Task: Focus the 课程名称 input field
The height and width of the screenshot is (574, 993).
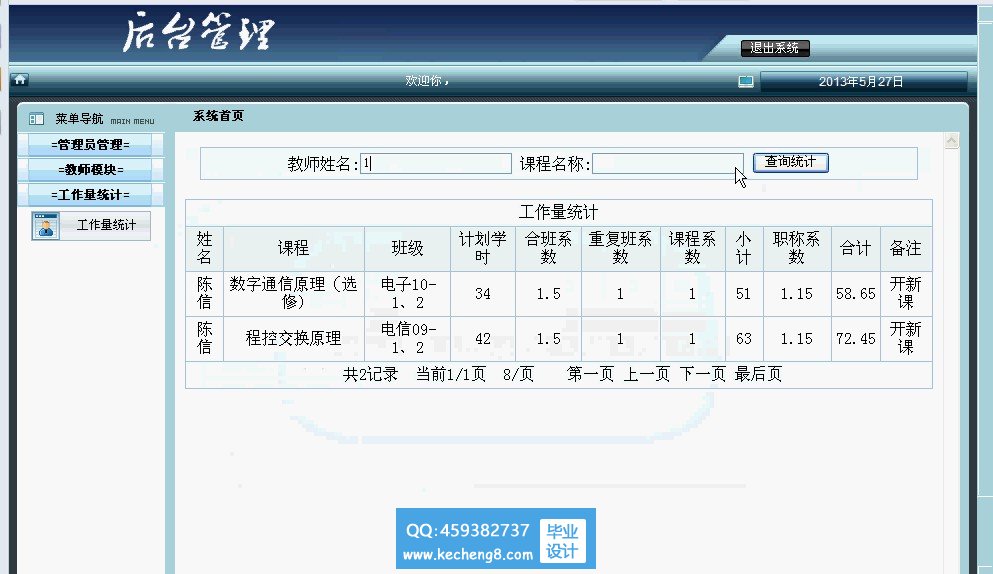Action: coord(667,163)
